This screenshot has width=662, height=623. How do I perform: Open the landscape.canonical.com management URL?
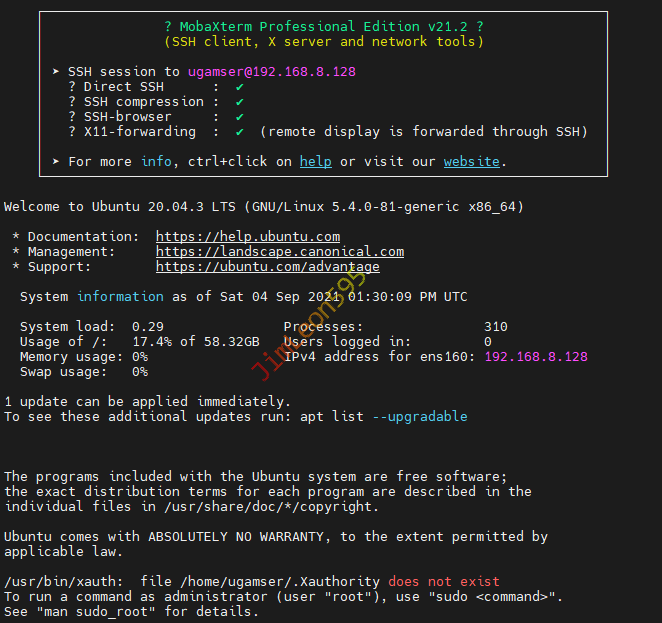[x=280, y=252]
